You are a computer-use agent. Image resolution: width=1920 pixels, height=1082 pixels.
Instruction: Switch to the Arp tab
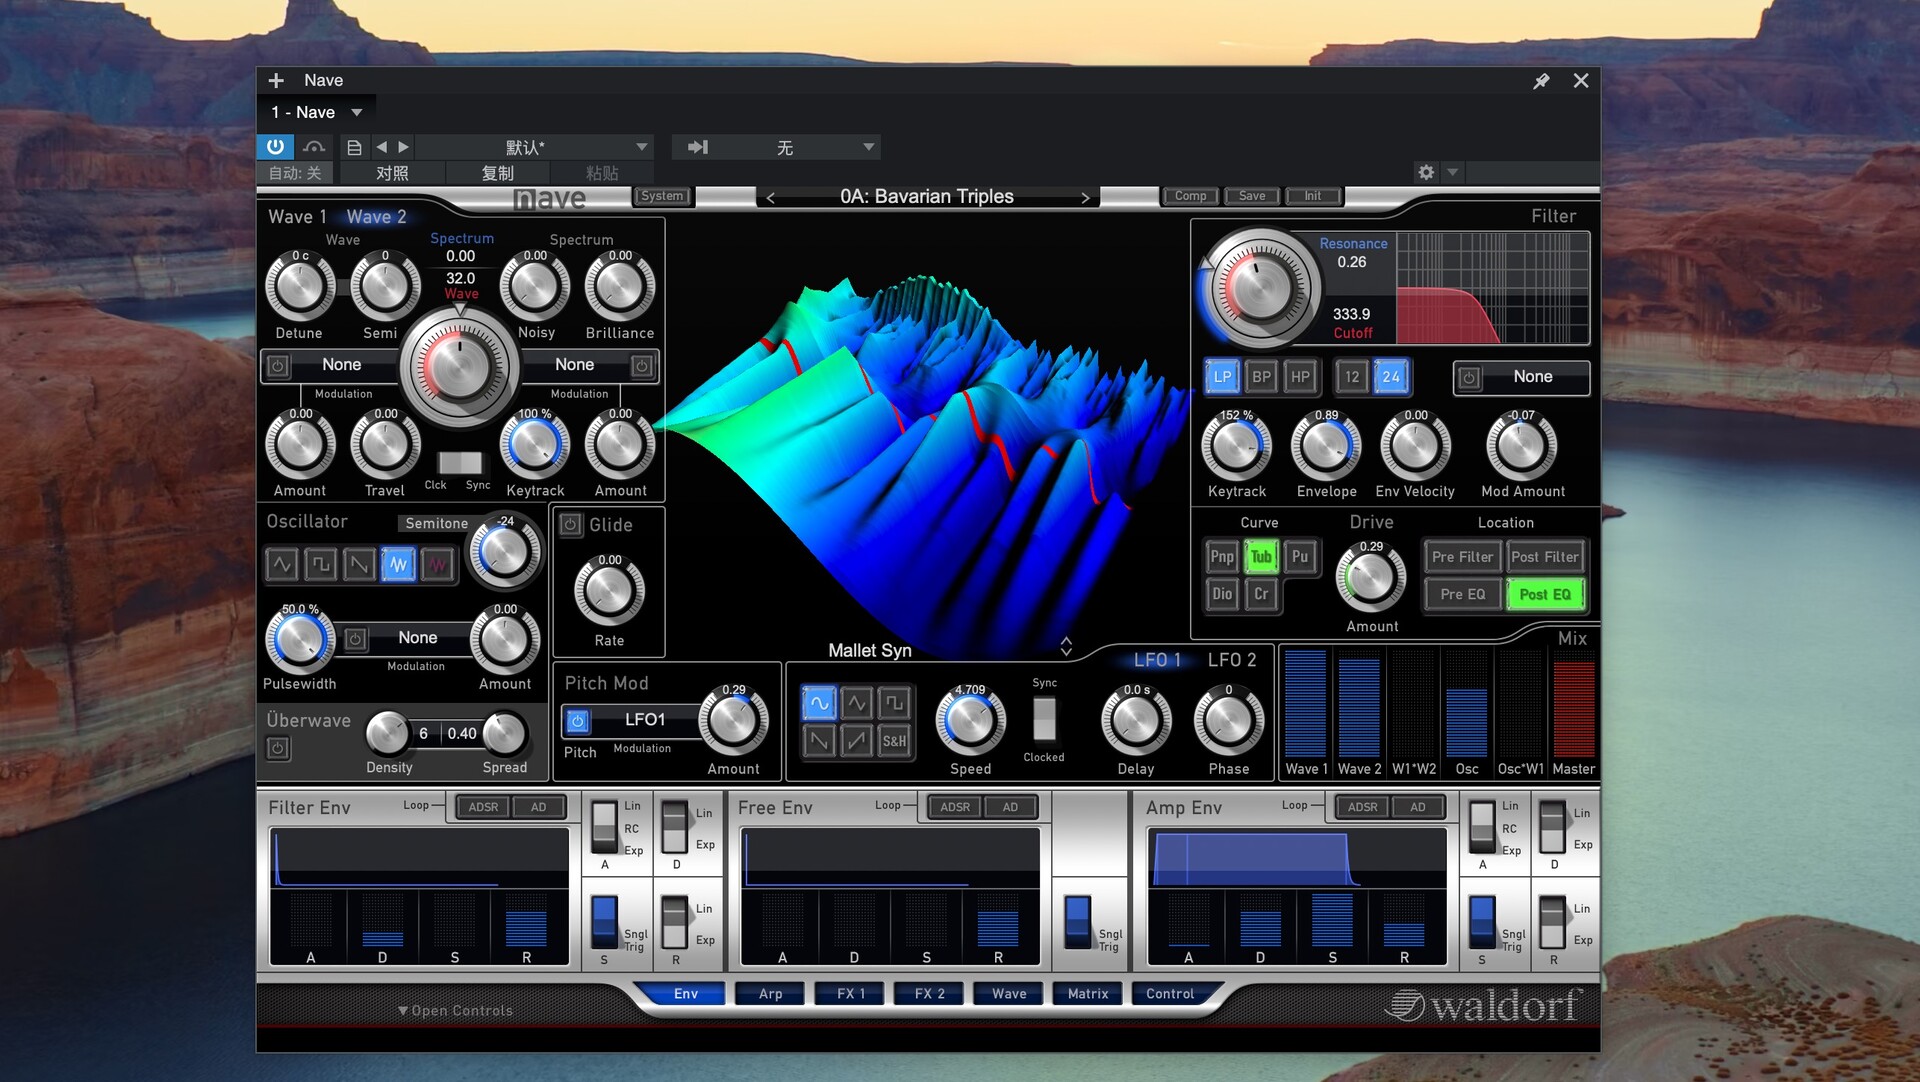(770, 994)
